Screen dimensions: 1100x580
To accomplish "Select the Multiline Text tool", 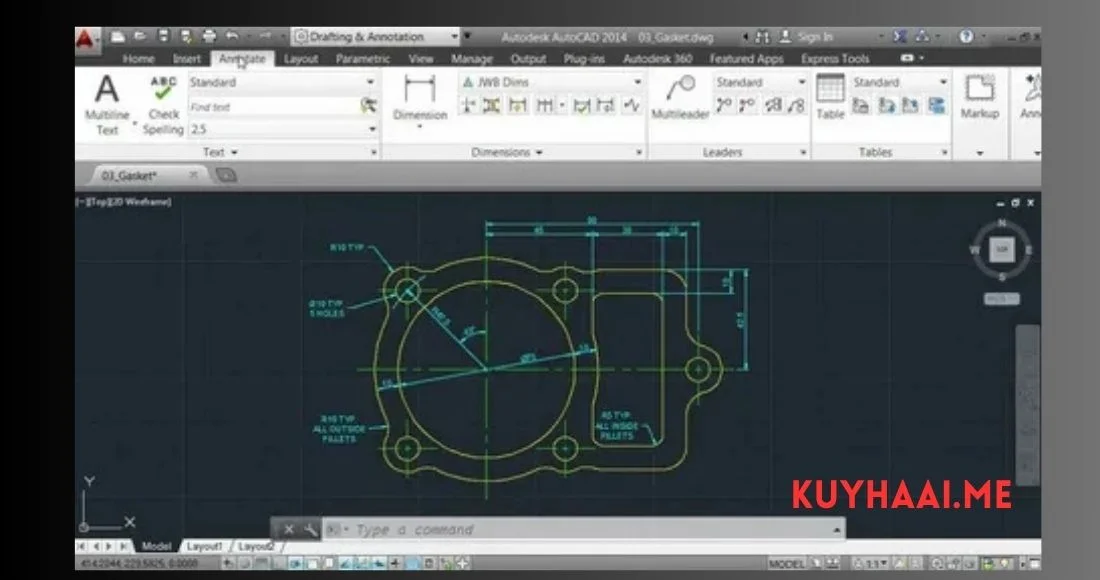I will pyautogui.click(x=107, y=105).
